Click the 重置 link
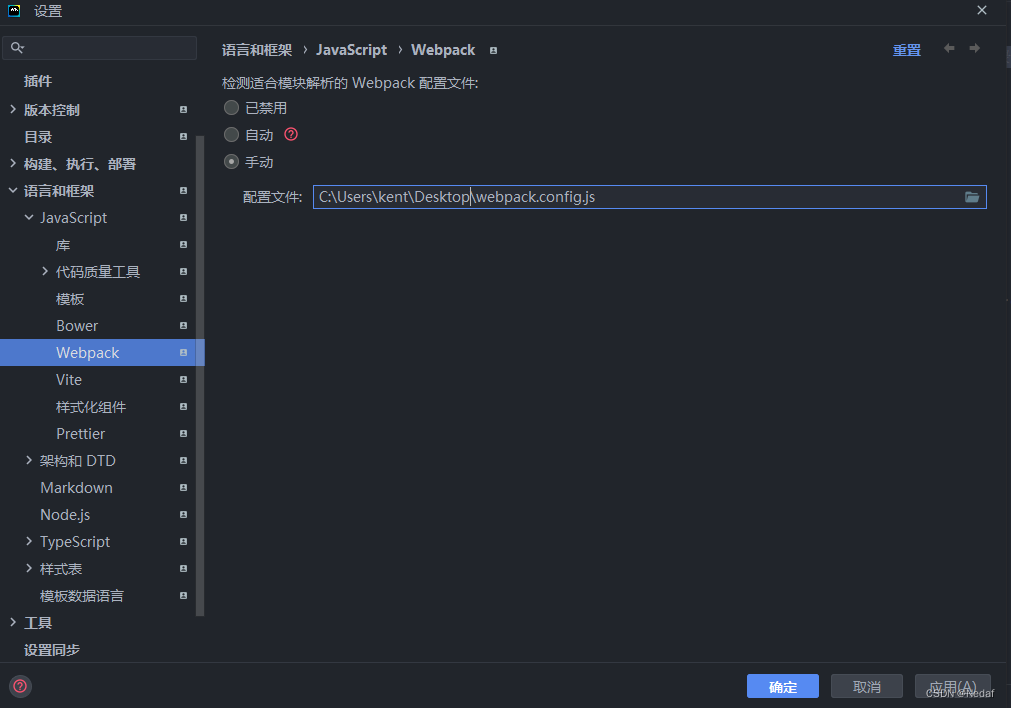 coord(906,49)
